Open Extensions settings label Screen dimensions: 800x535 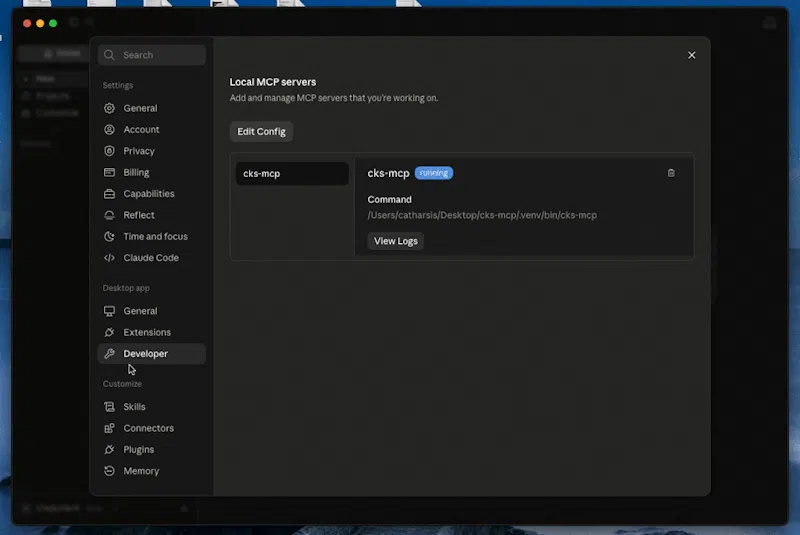click(147, 333)
